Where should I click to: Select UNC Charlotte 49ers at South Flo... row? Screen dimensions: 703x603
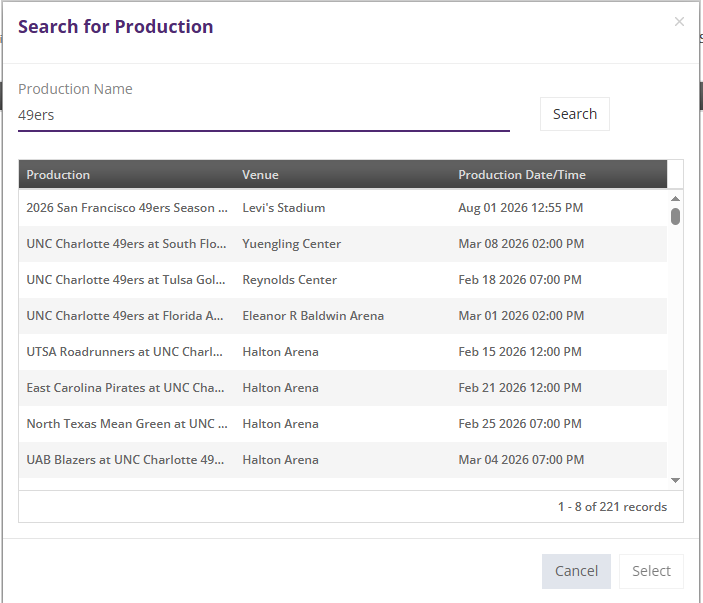click(343, 244)
